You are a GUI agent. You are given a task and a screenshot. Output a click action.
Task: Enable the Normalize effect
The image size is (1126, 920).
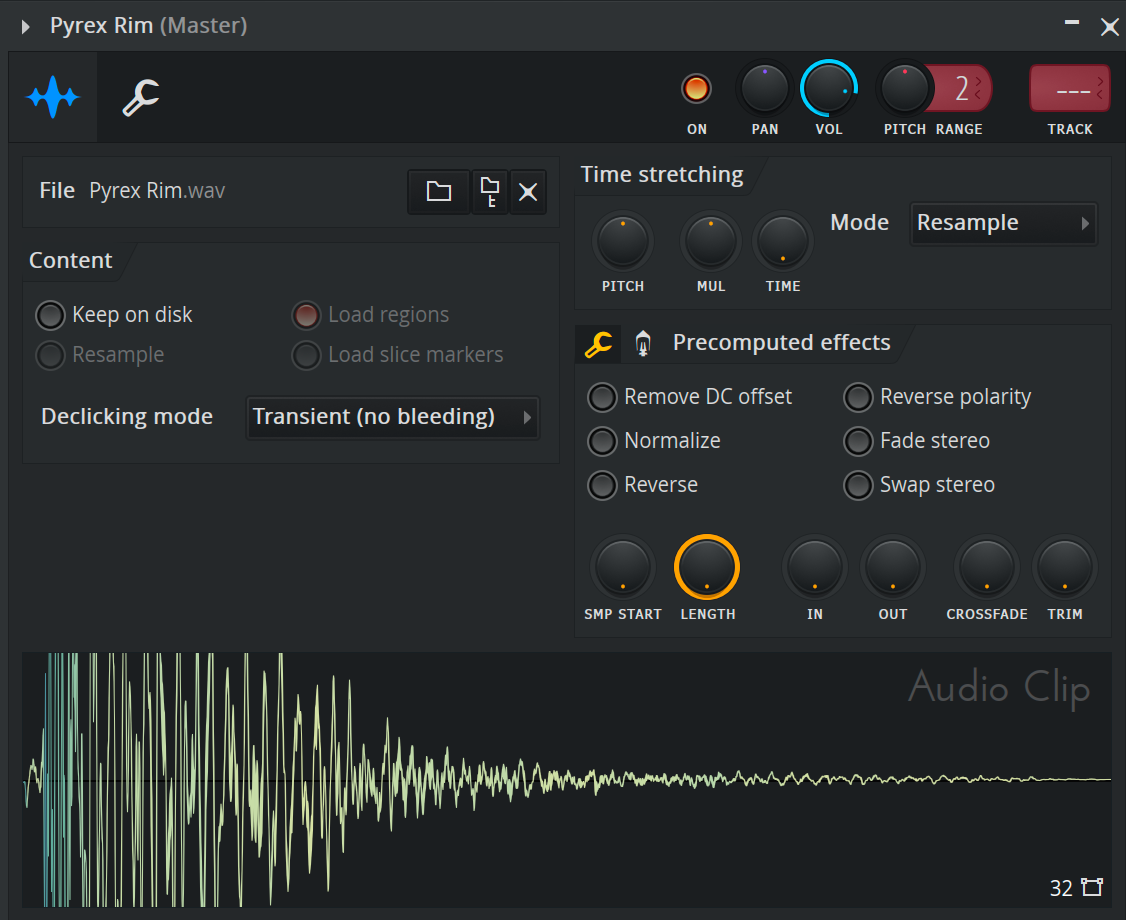(x=602, y=441)
